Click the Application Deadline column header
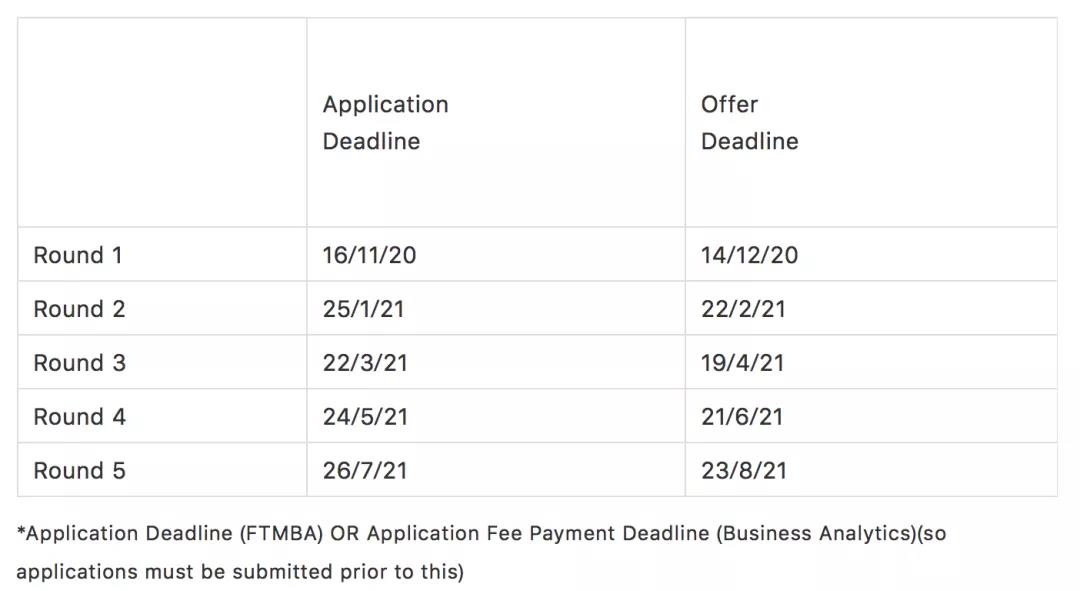The image size is (1080, 591). click(385, 123)
